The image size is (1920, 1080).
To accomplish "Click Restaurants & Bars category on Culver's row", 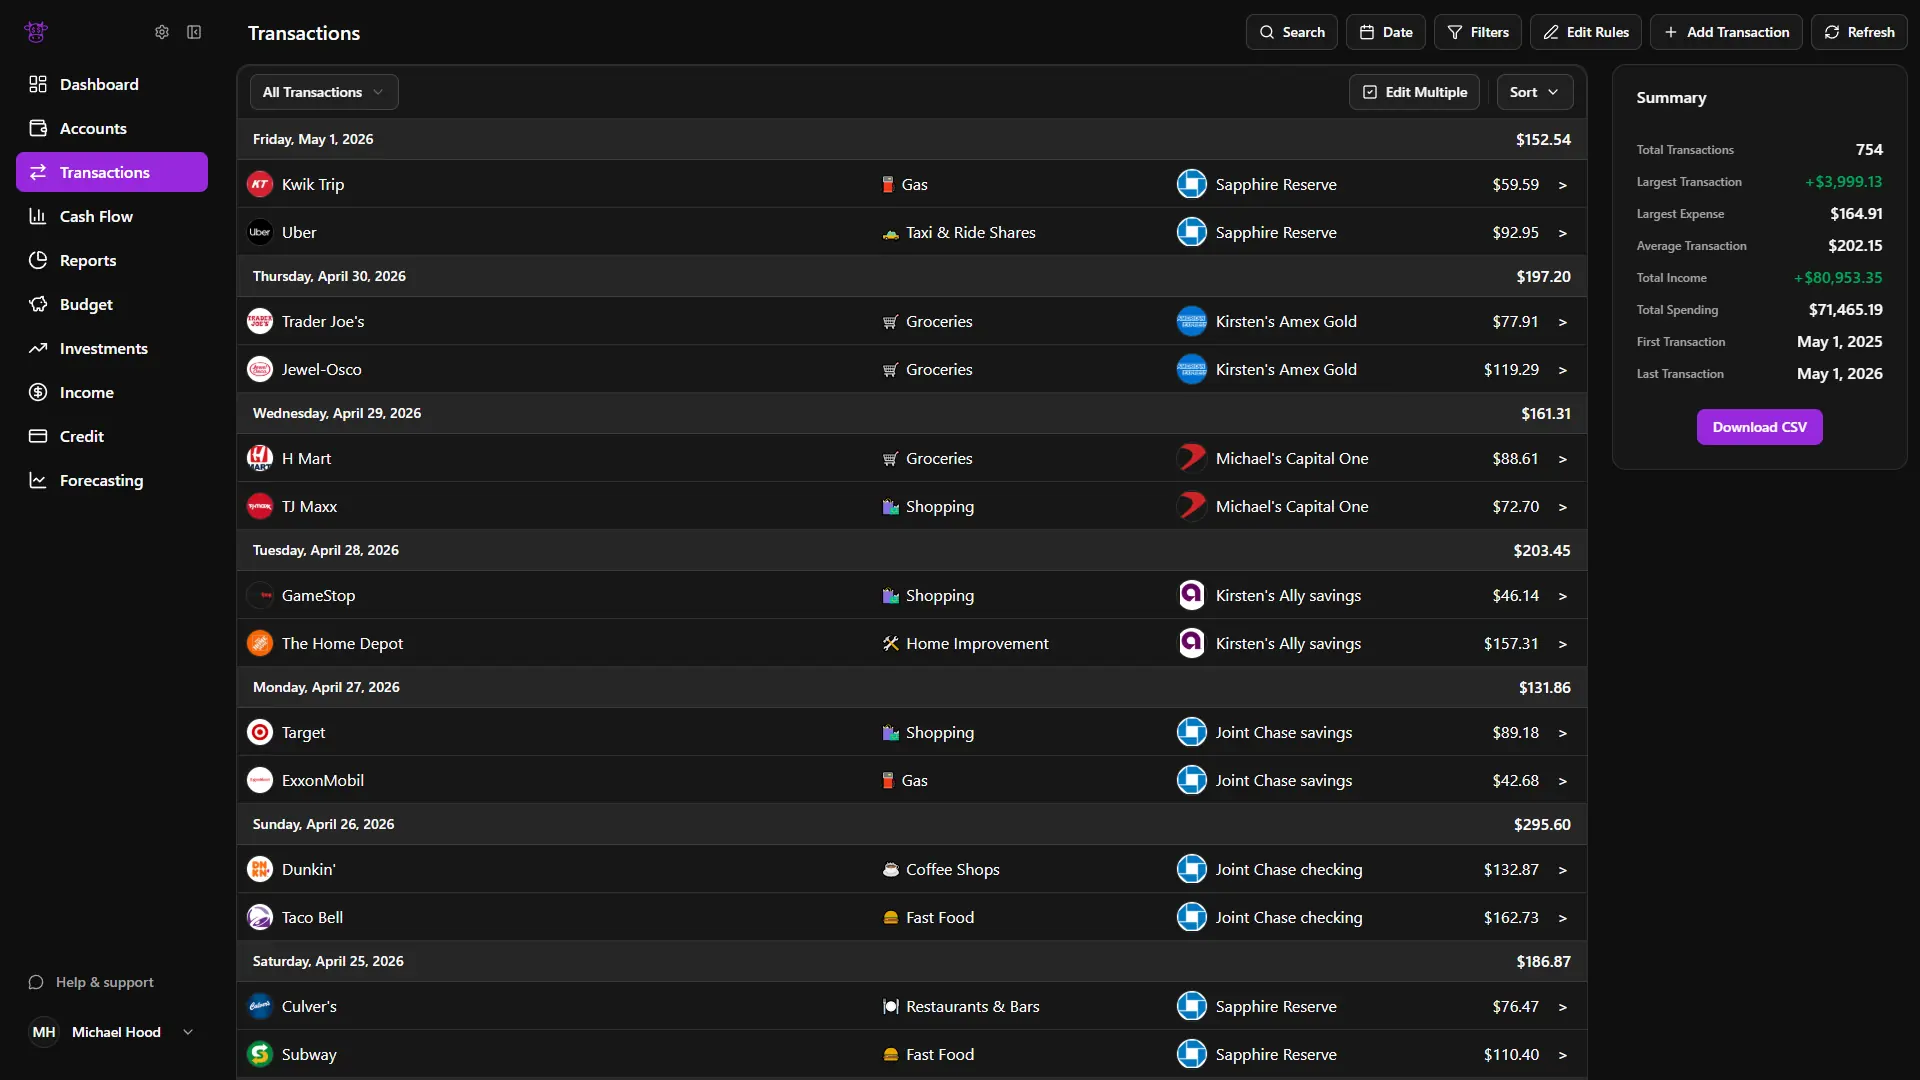I will point(972,1006).
